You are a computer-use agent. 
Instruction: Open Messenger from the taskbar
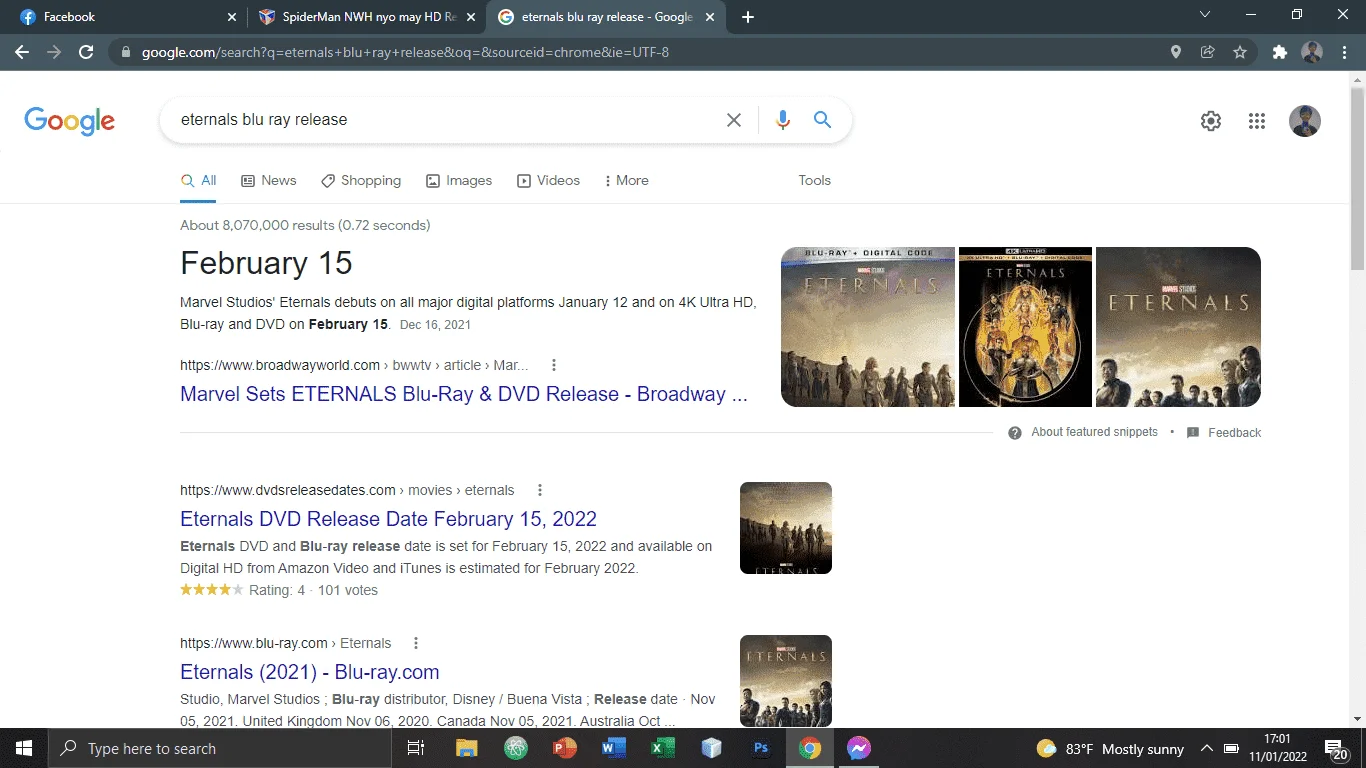(x=859, y=748)
